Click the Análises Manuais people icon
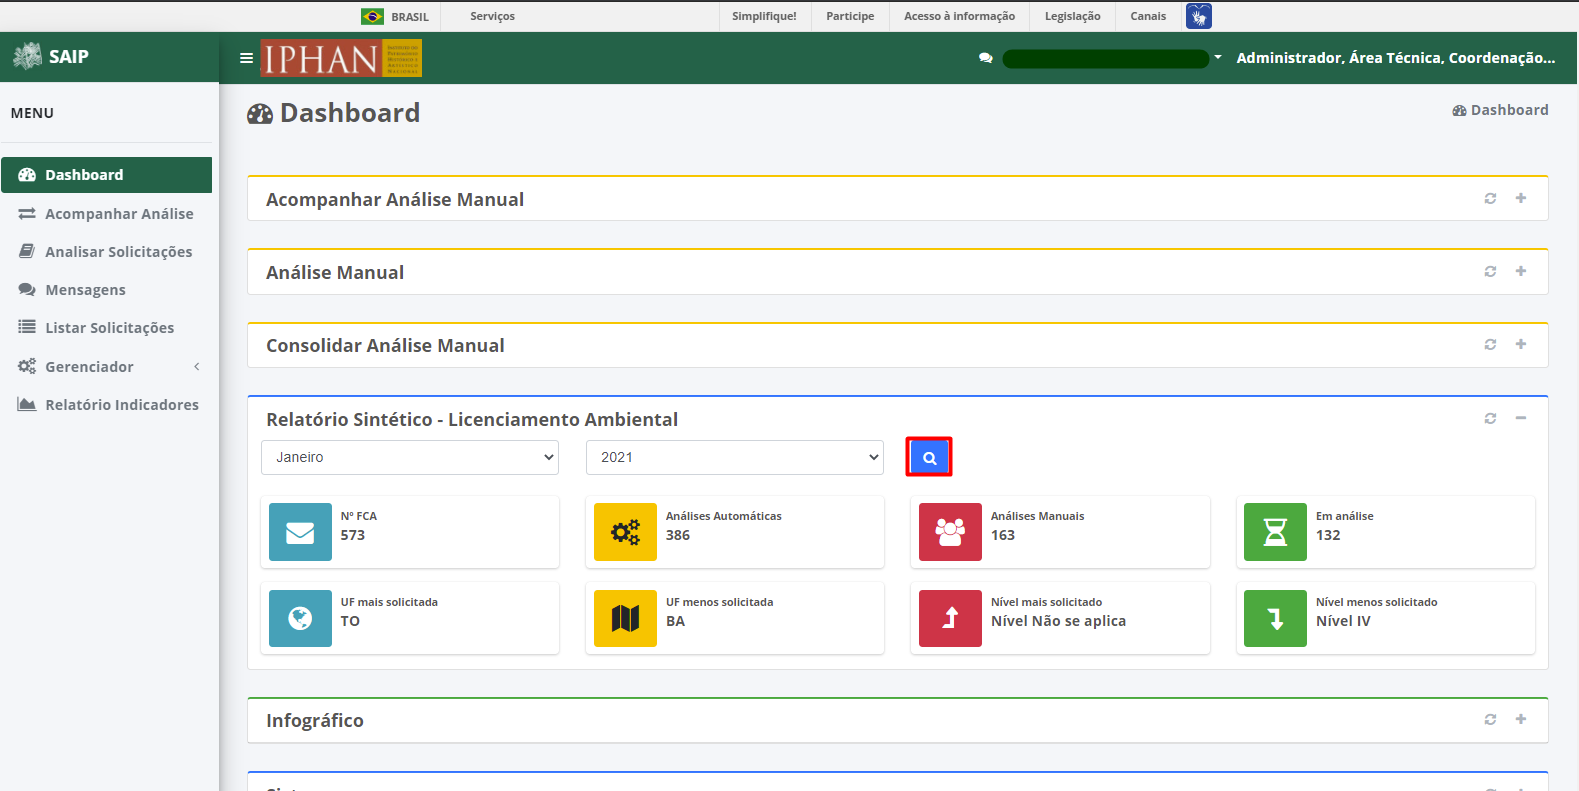The image size is (1579, 791). pyautogui.click(x=950, y=532)
